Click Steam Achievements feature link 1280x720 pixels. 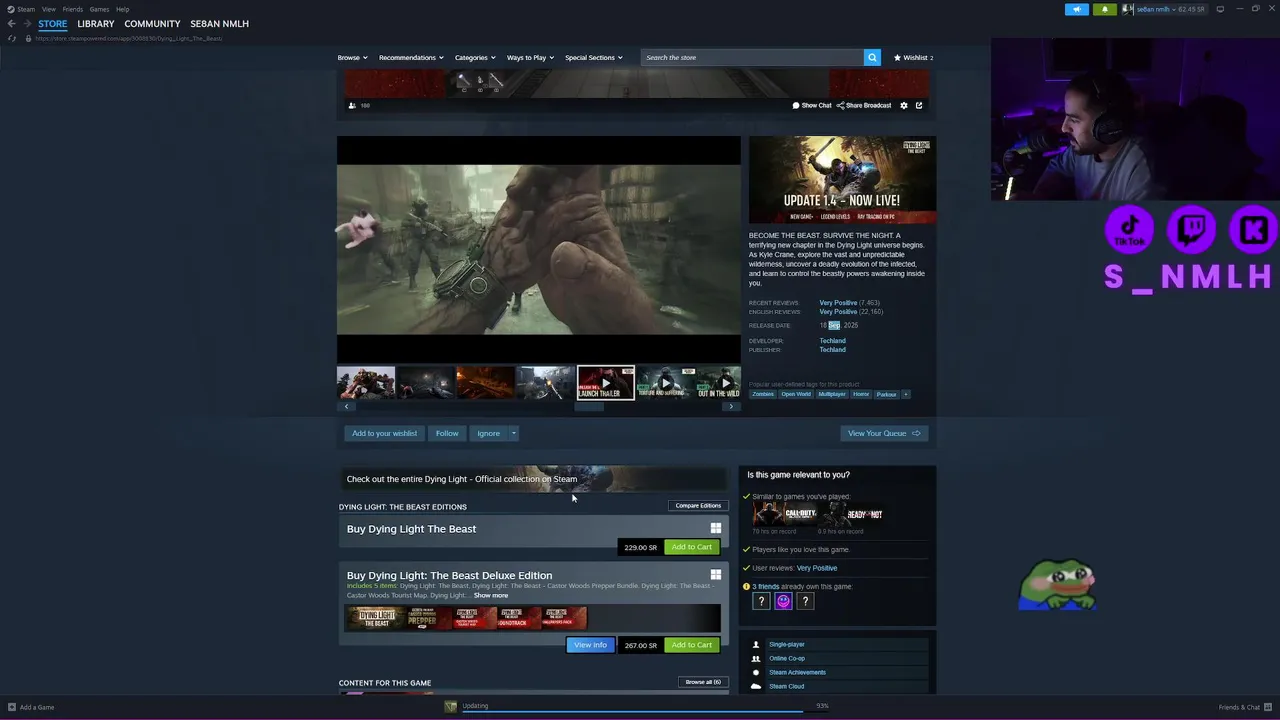click(x=797, y=673)
